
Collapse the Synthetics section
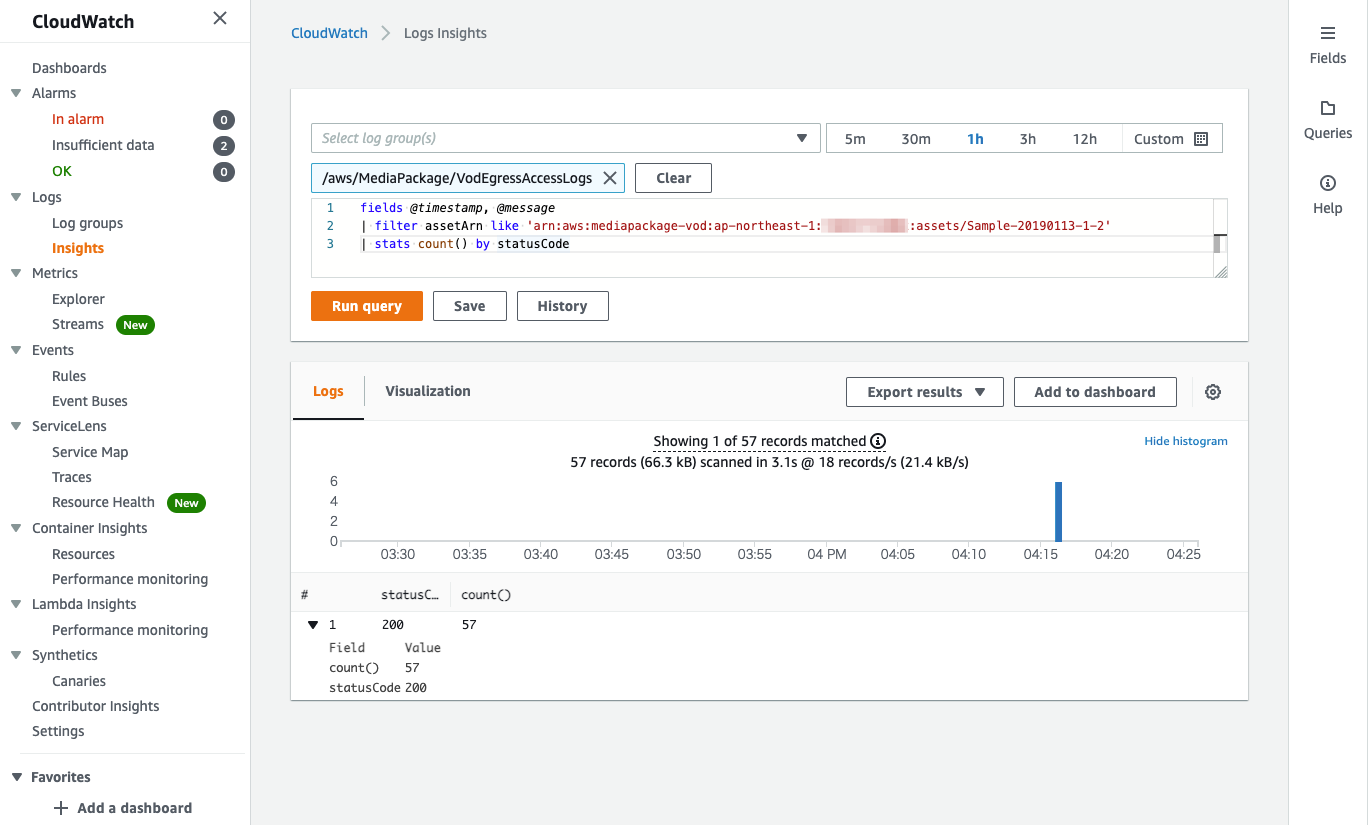16,655
